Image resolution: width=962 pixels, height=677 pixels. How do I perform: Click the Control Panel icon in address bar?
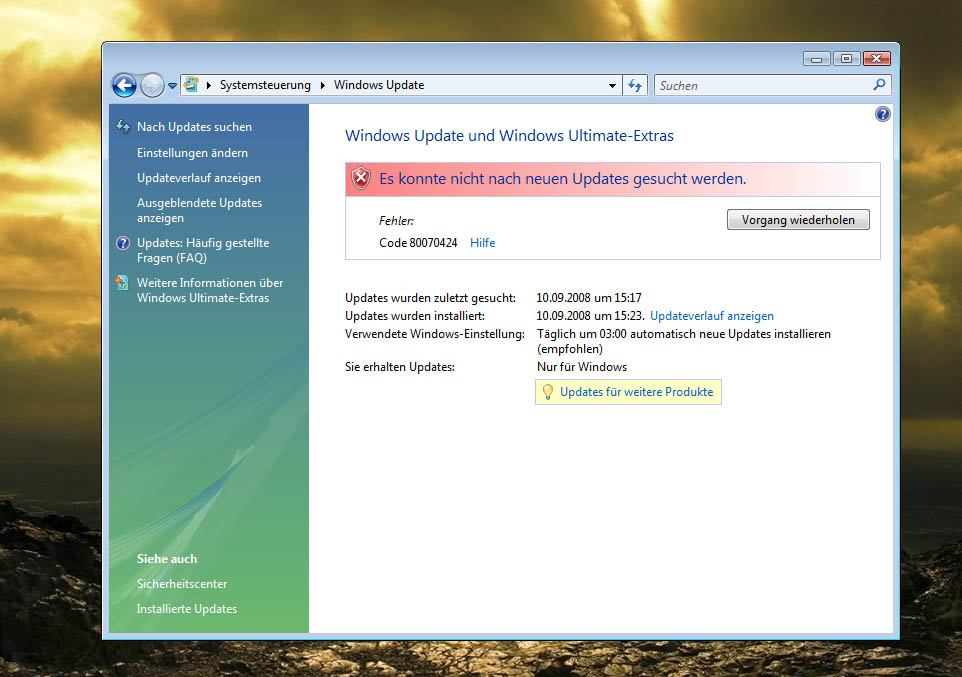pyautogui.click(x=191, y=85)
